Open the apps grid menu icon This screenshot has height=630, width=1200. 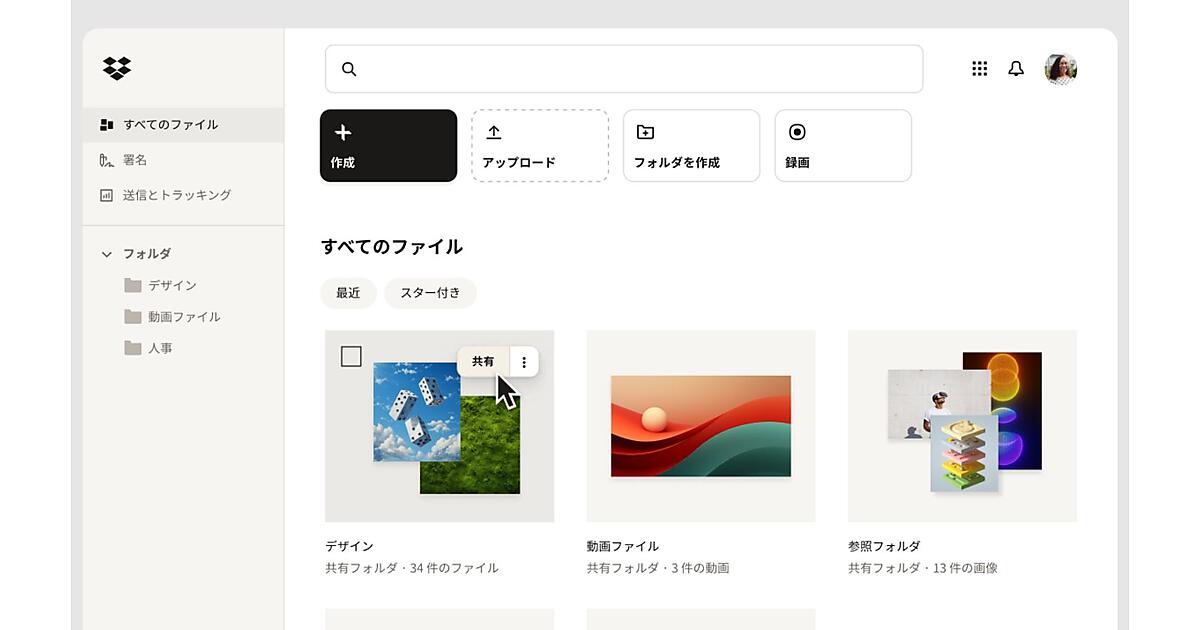pyautogui.click(x=980, y=68)
